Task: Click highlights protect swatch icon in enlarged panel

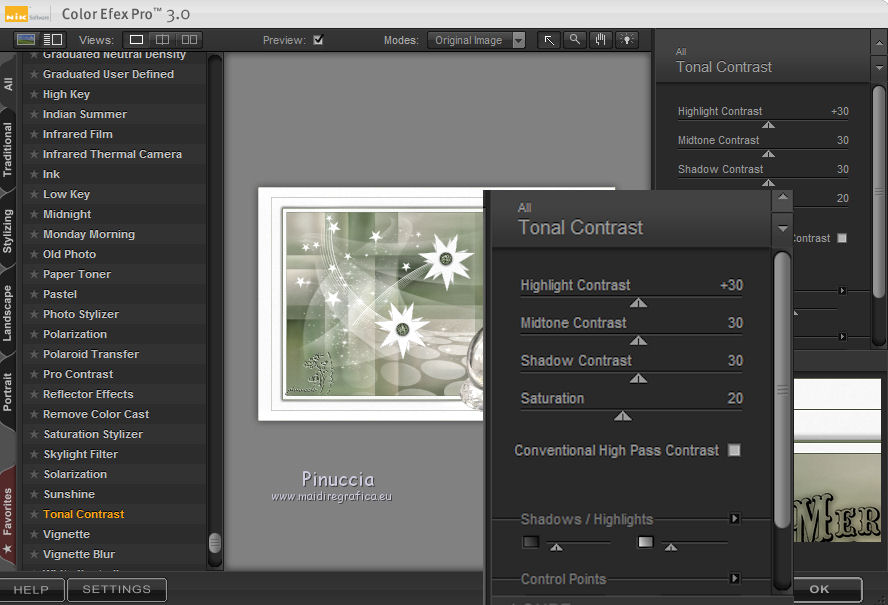Action: (646, 542)
